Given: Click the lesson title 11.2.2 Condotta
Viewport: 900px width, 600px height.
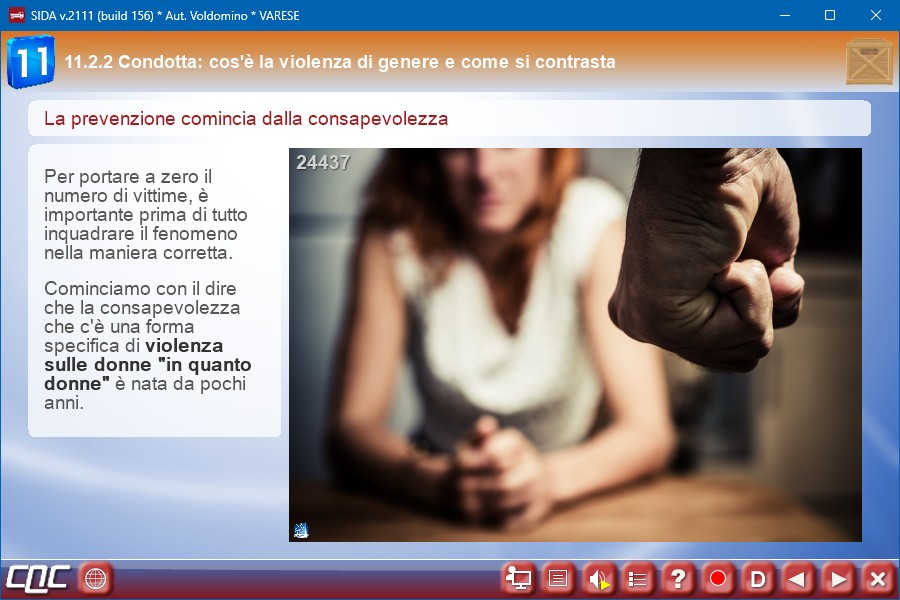Looking at the screenshot, I should coord(340,62).
